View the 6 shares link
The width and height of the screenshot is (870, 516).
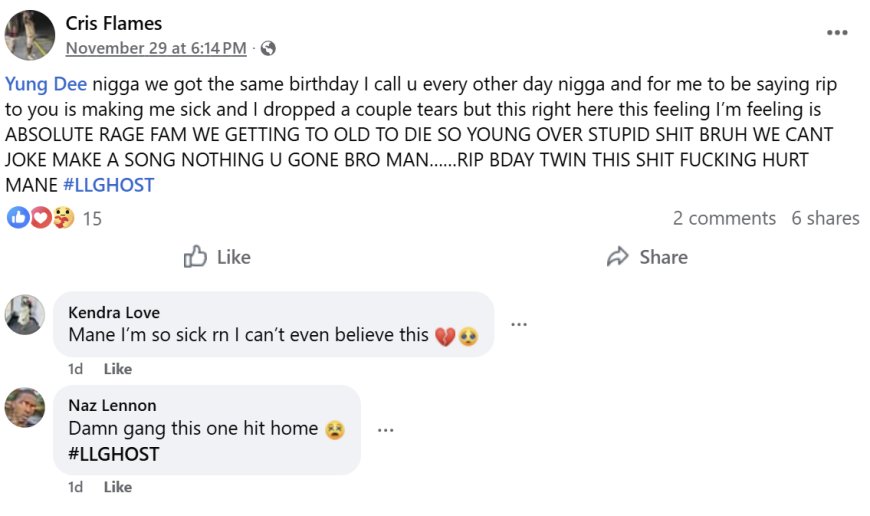tap(825, 218)
